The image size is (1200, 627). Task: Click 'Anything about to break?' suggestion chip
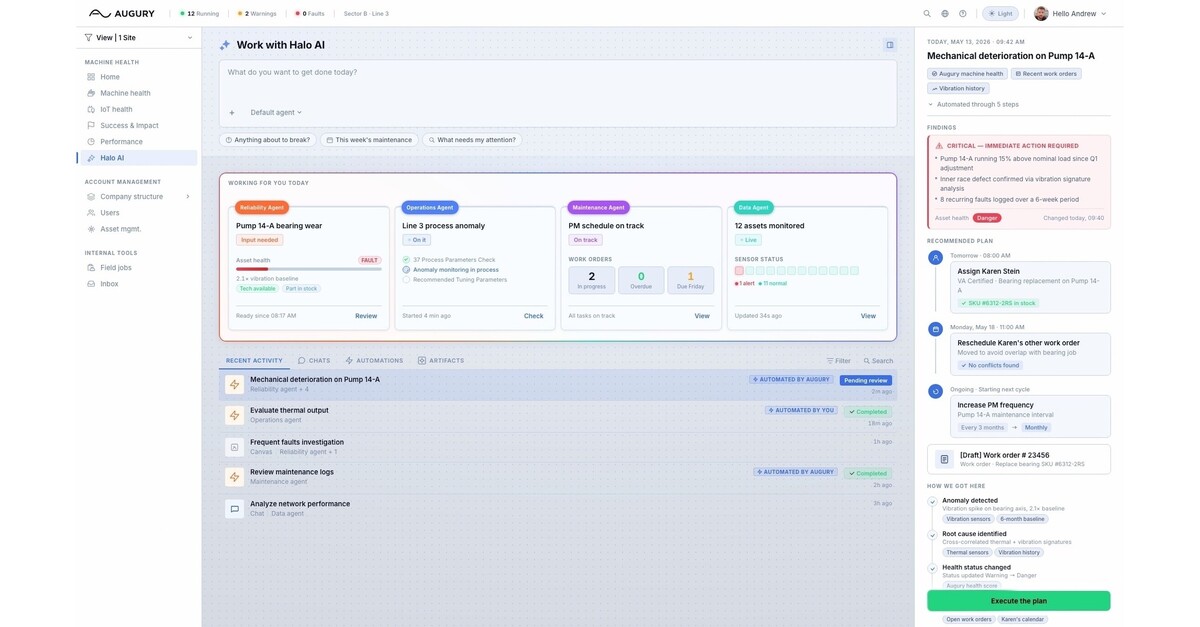pyautogui.click(x=268, y=140)
